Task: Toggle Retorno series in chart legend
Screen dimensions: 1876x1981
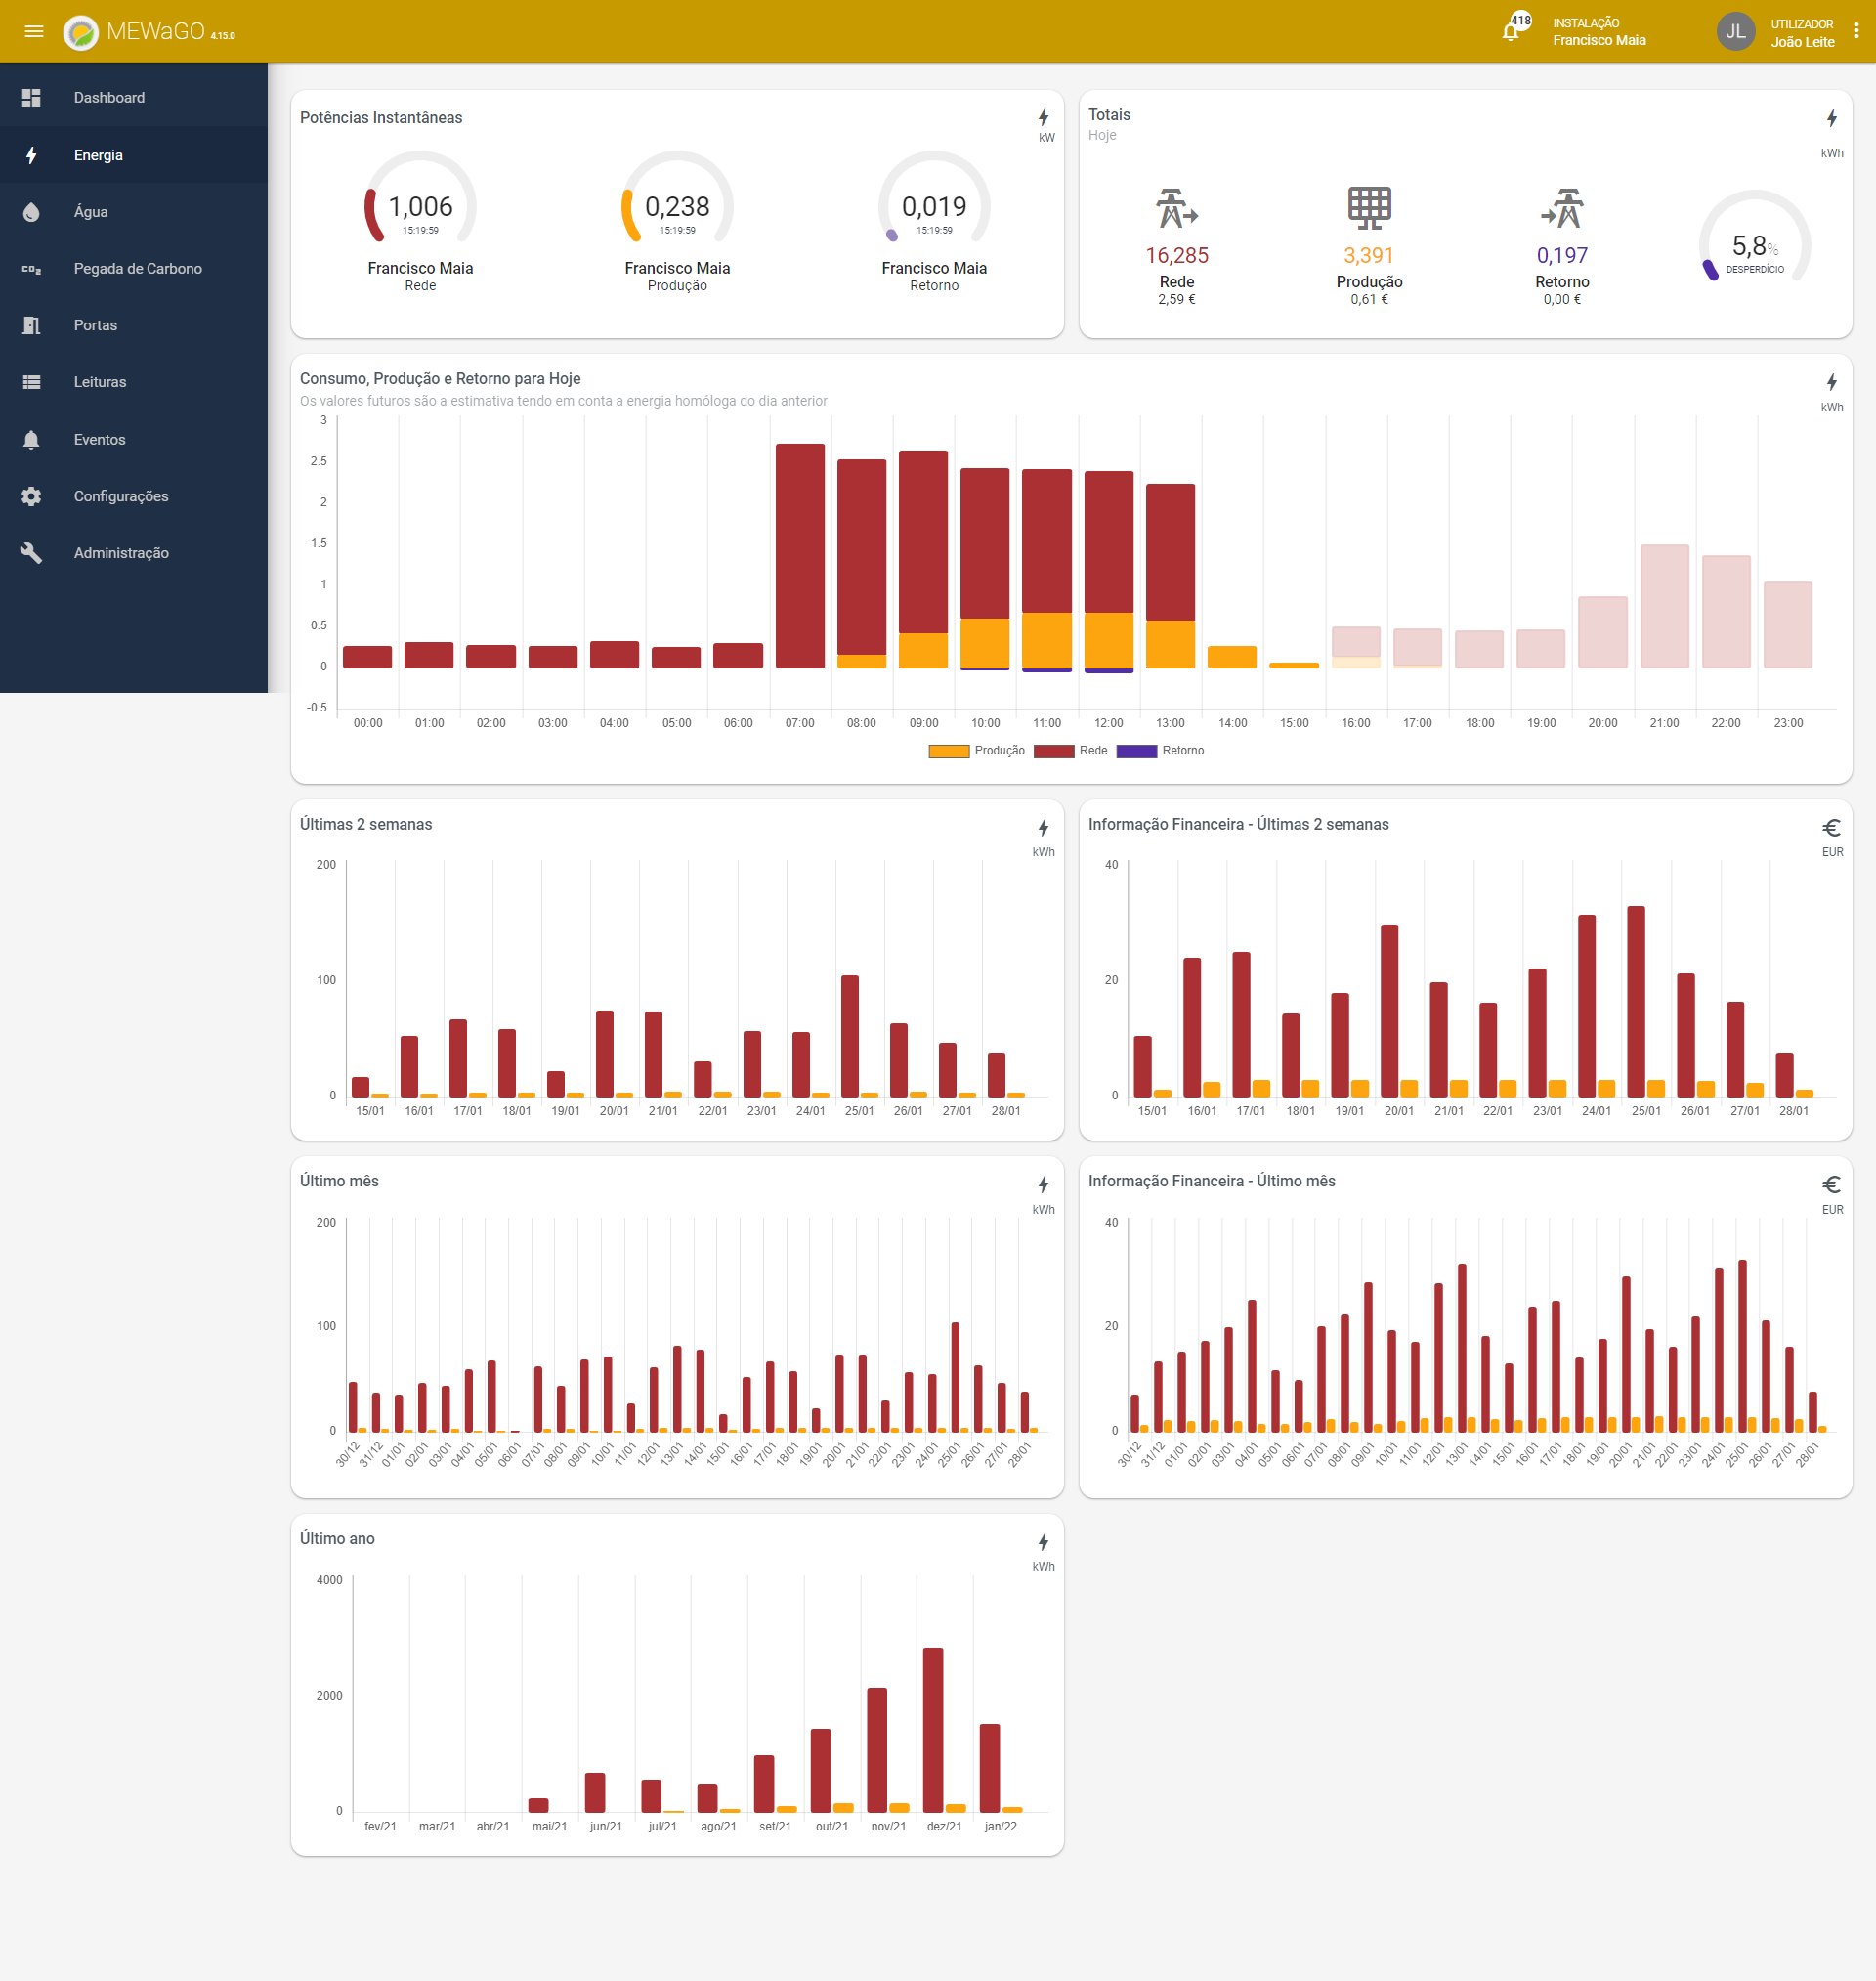Action: (1160, 750)
